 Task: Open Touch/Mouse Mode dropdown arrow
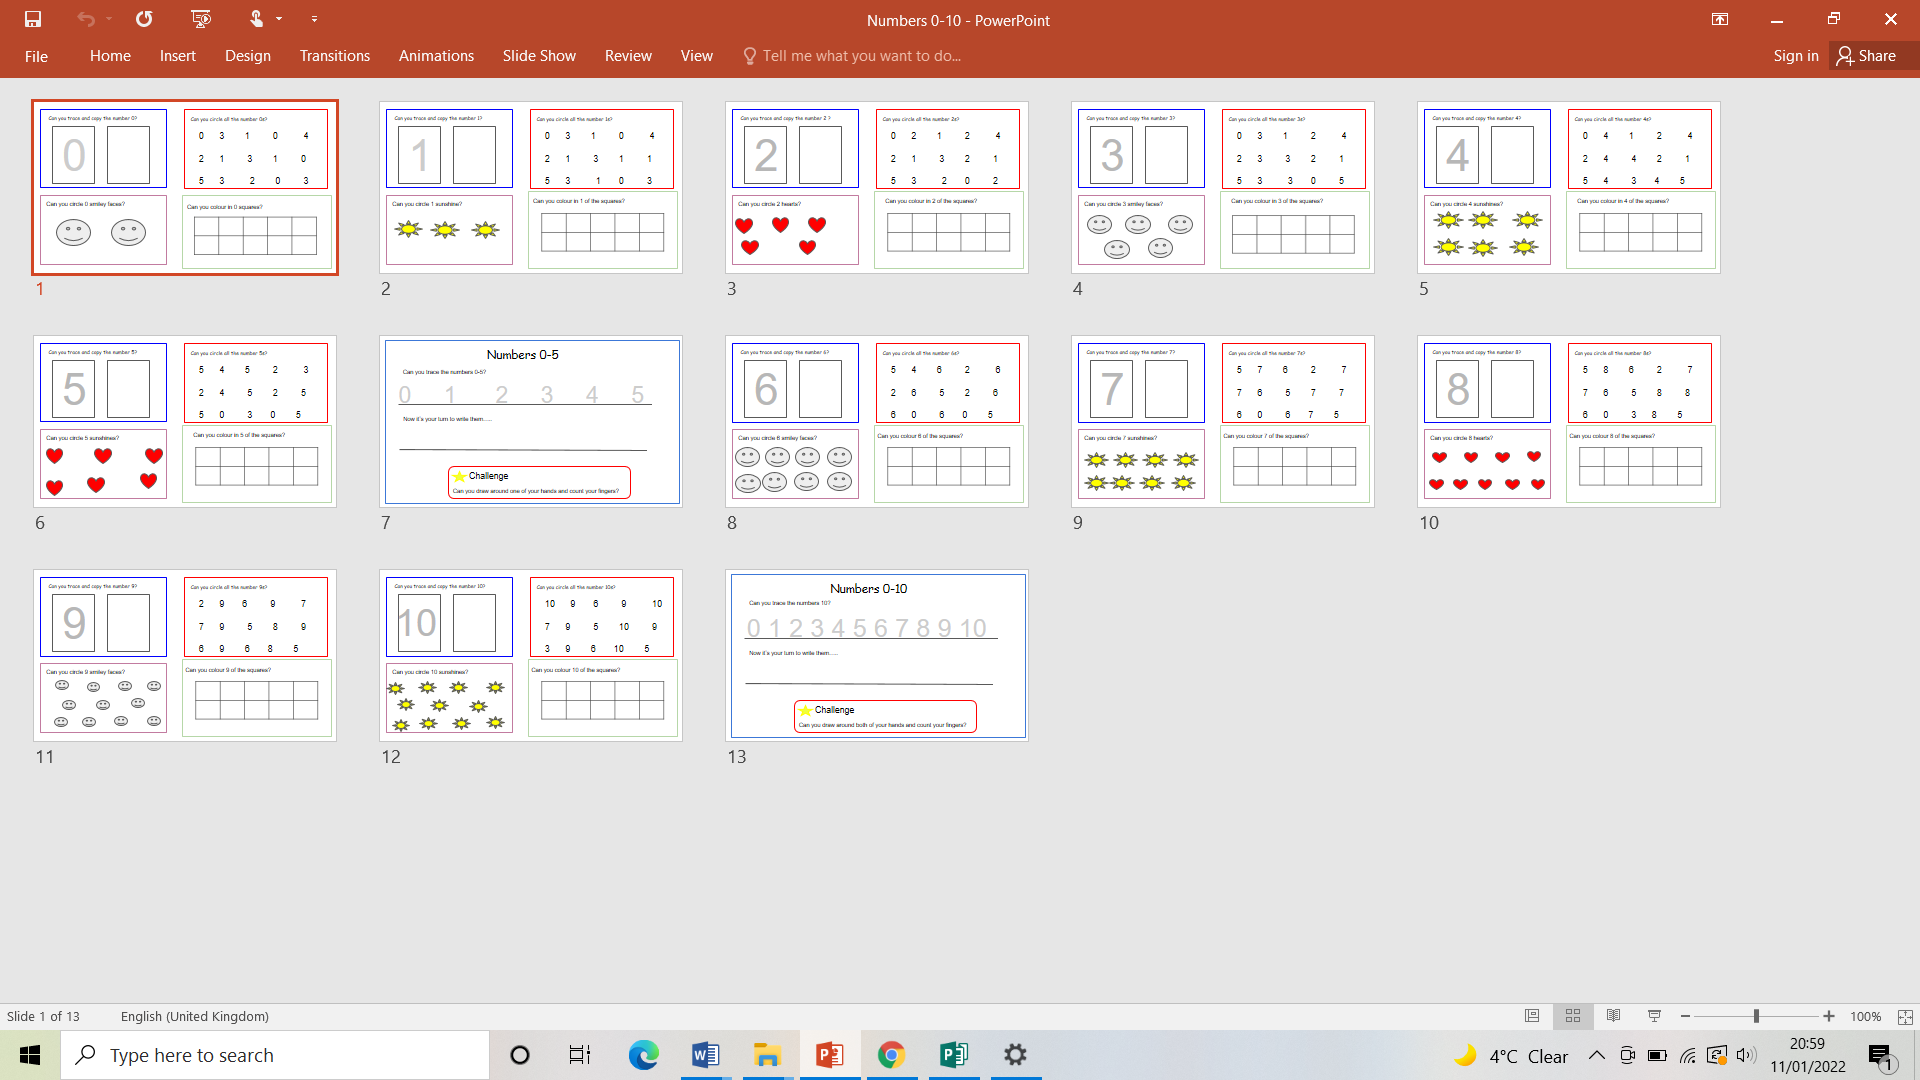tap(277, 18)
